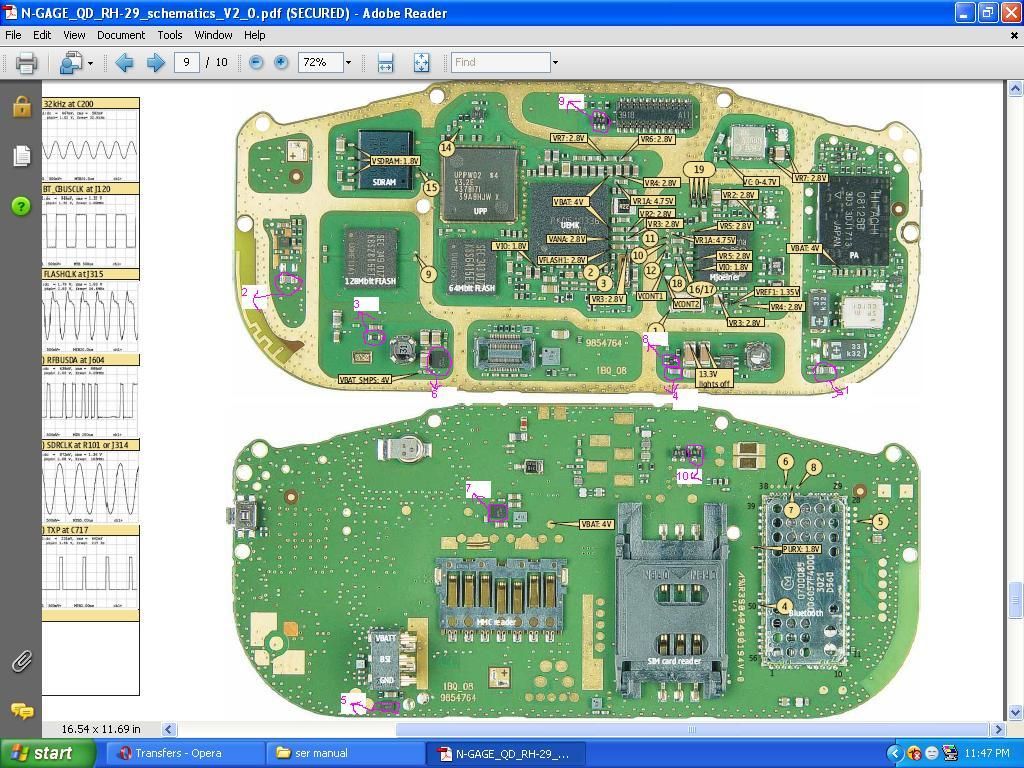
Task: Click the N-GAGE_QD_RH-29 taskbar button
Action: (504, 754)
